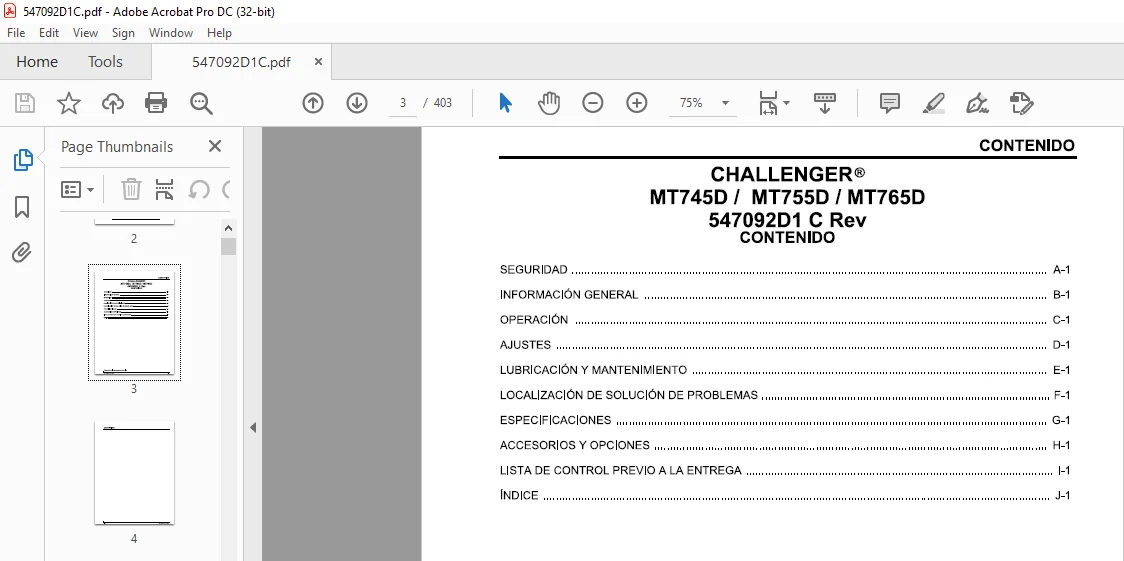Zoom in with the plus icon
The width and height of the screenshot is (1124, 561).
pyautogui.click(x=637, y=103)
